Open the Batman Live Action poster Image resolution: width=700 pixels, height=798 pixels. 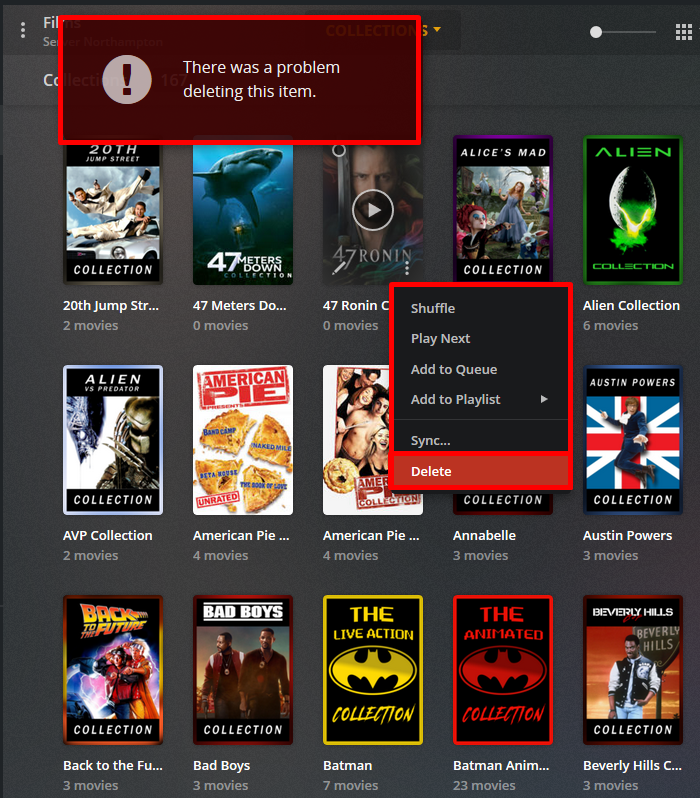[373, 670]
